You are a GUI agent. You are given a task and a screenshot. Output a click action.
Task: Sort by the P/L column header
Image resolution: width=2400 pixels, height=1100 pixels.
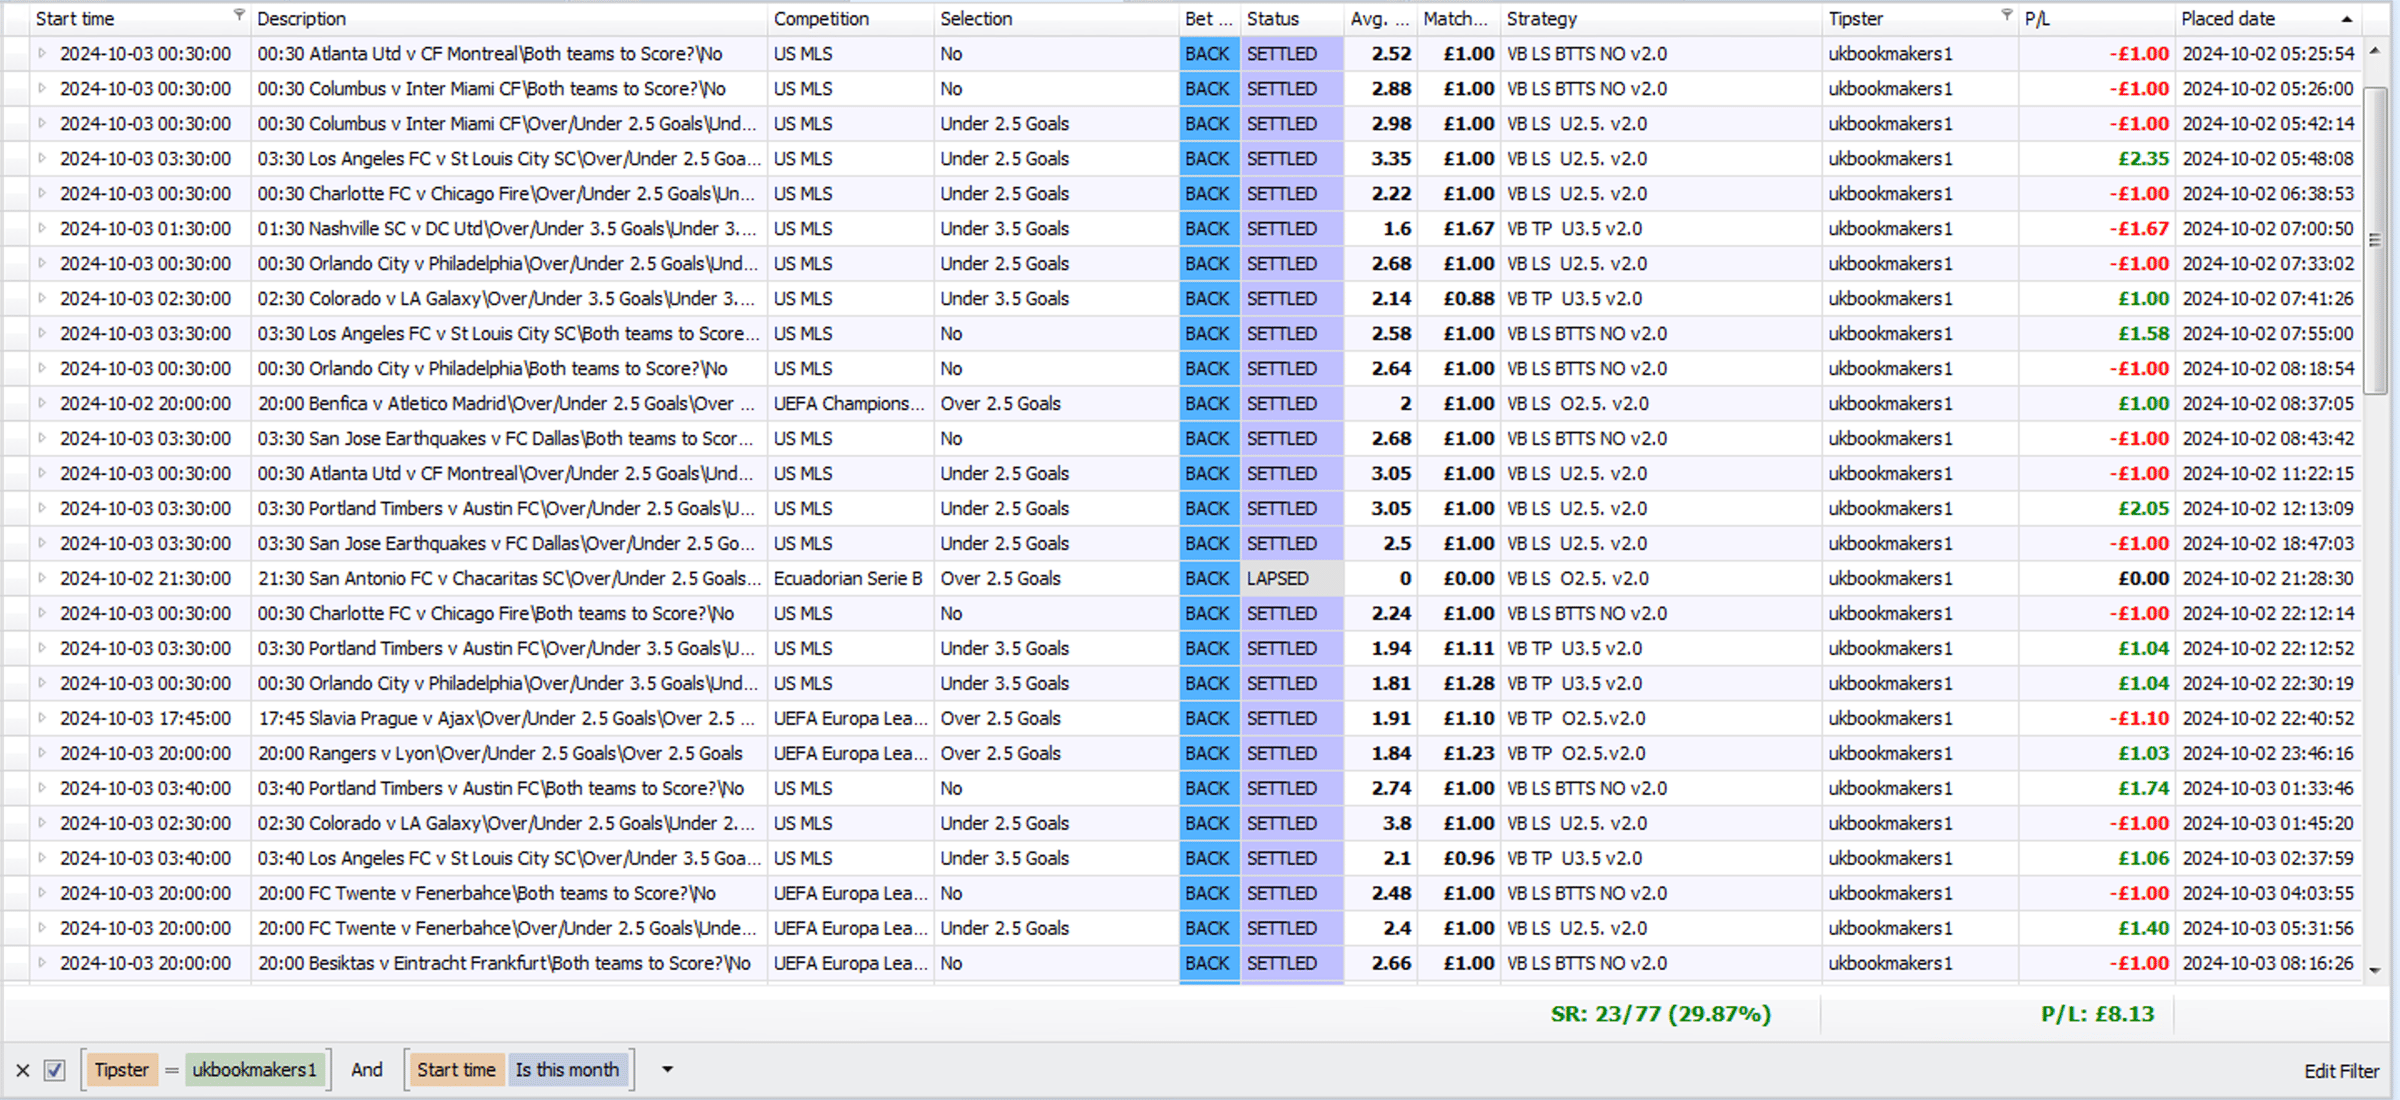coord(2097,19)
